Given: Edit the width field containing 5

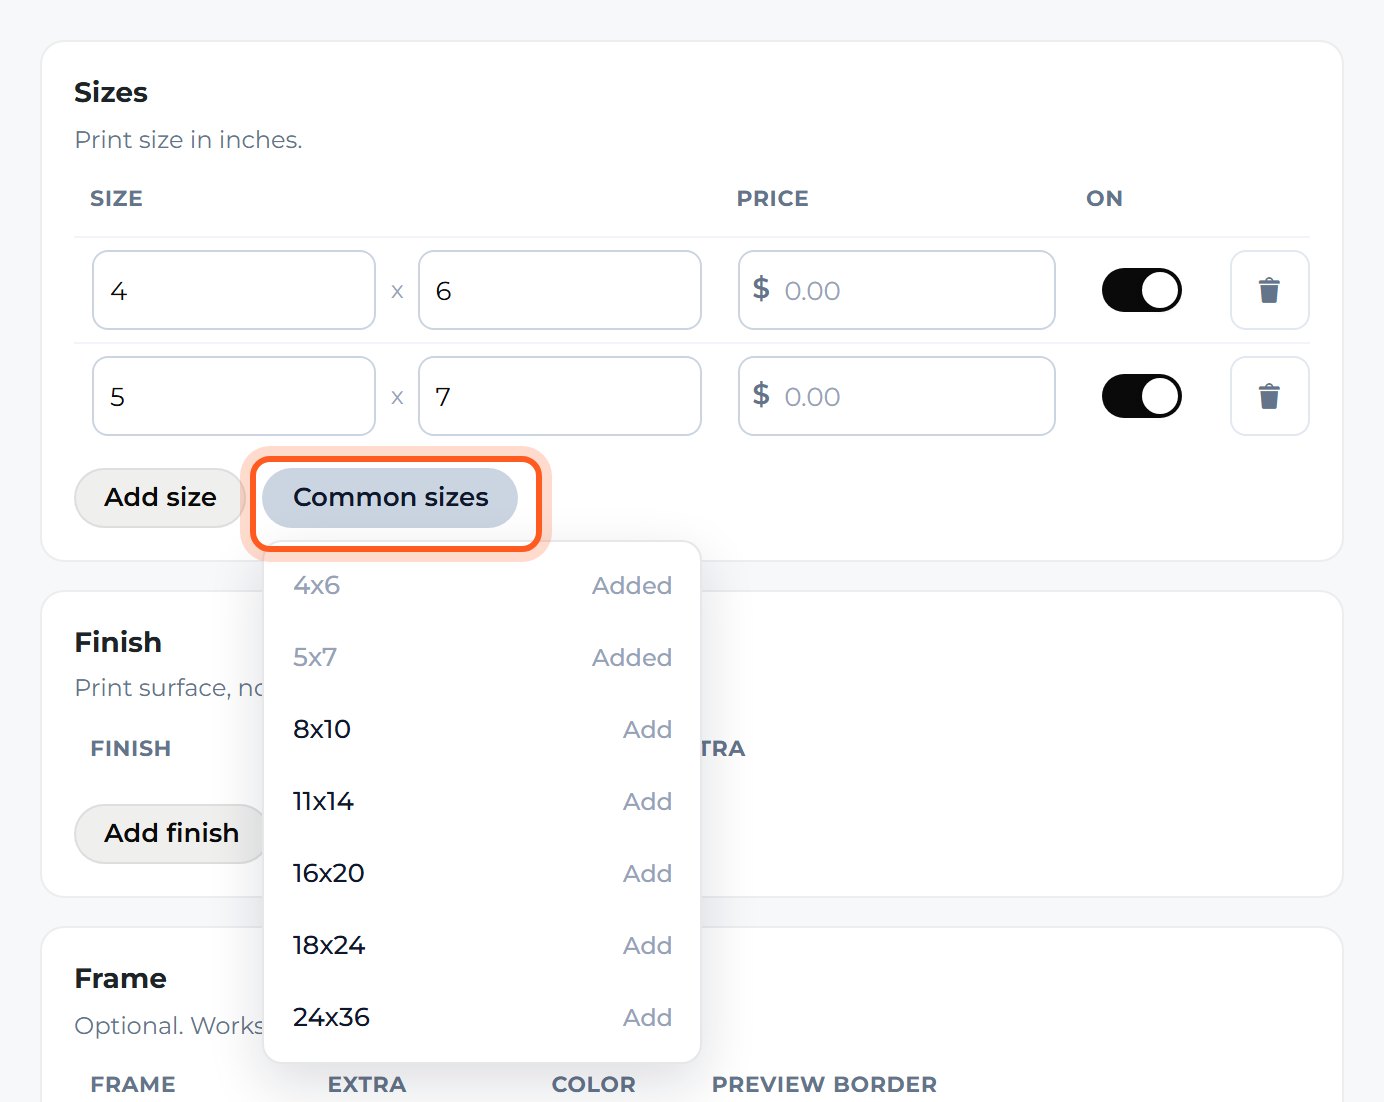Looking at the screenshot, I should click(234, 396).
